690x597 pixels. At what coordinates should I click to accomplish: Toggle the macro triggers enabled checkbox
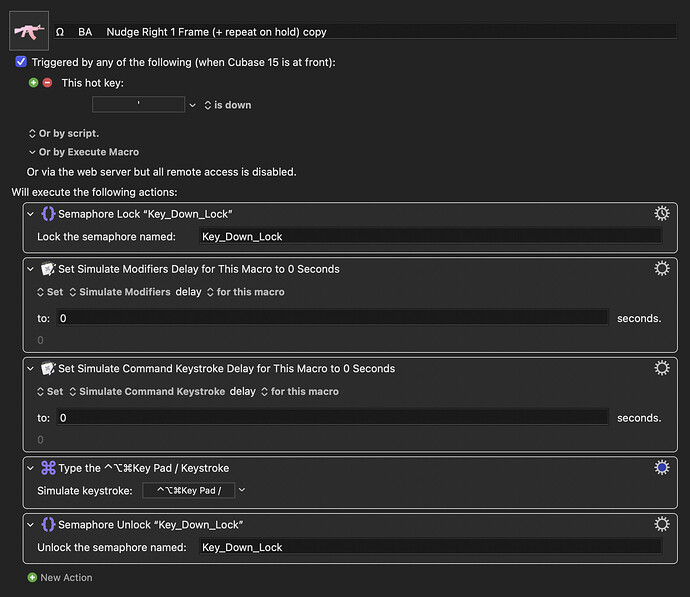click(x=21, y=62)
